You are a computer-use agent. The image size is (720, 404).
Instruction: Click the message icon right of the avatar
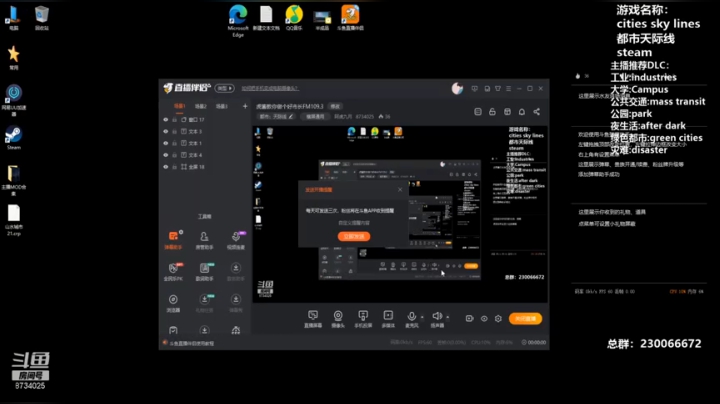click(474, 89)
